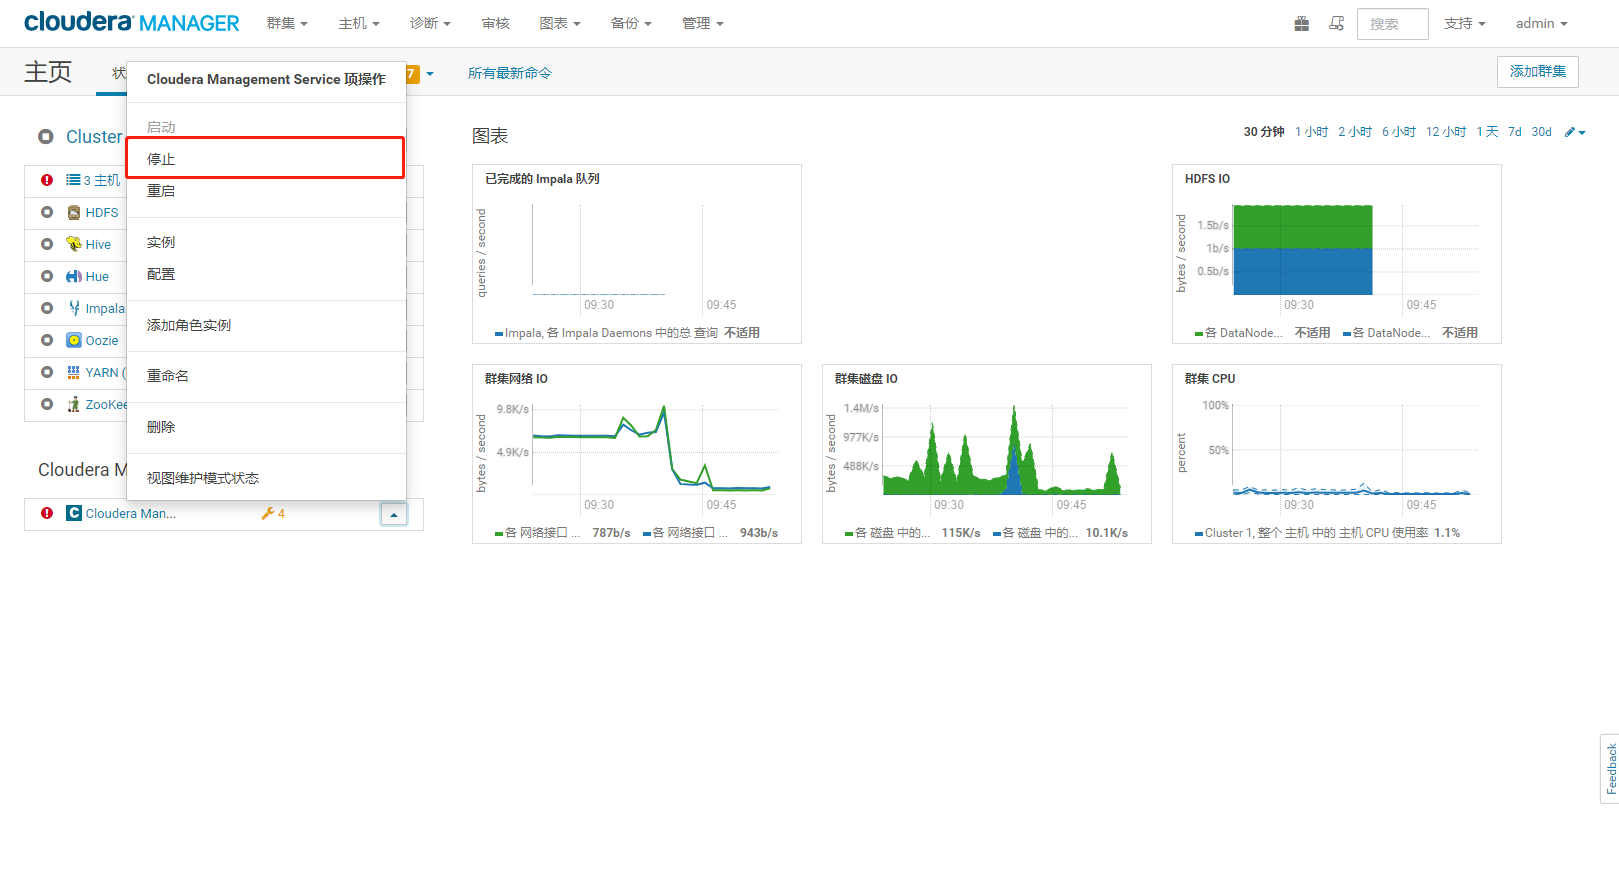Set time range to 1 天
The image size is (1619, 881).
(x=1487, y=132)
